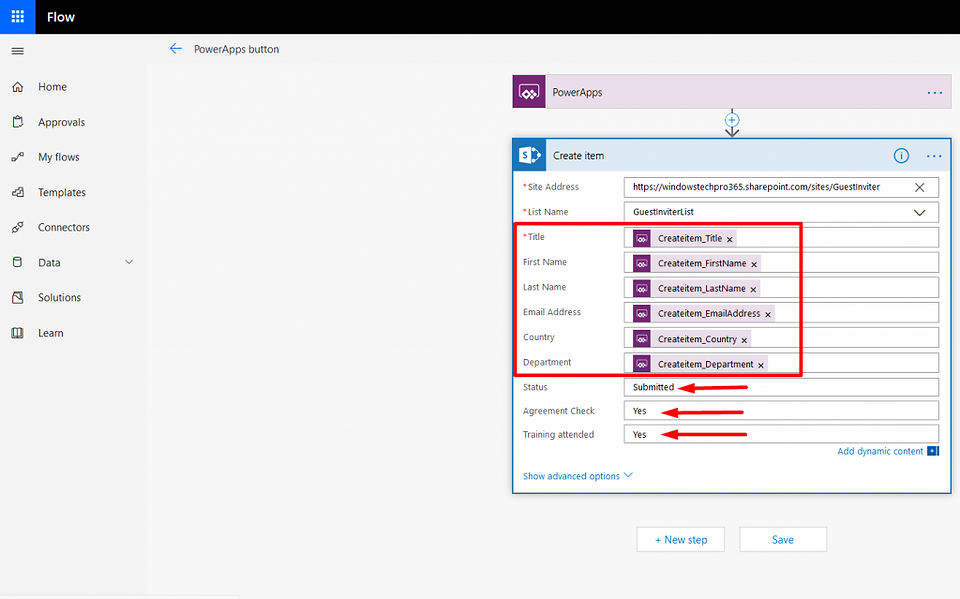
Task: Select the Createitem_EmailAddress dynamic token
Action: tap(703, 314)
